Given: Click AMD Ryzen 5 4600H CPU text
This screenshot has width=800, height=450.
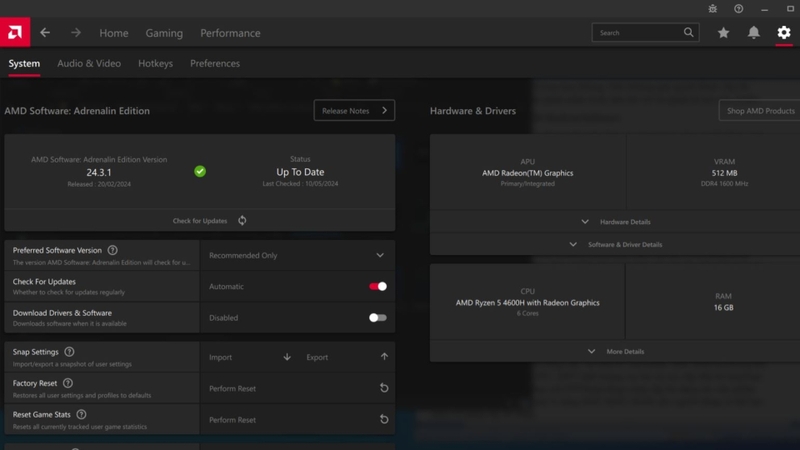Looking at the screenshot, I should pyautogui.click(x=528, y=303).
